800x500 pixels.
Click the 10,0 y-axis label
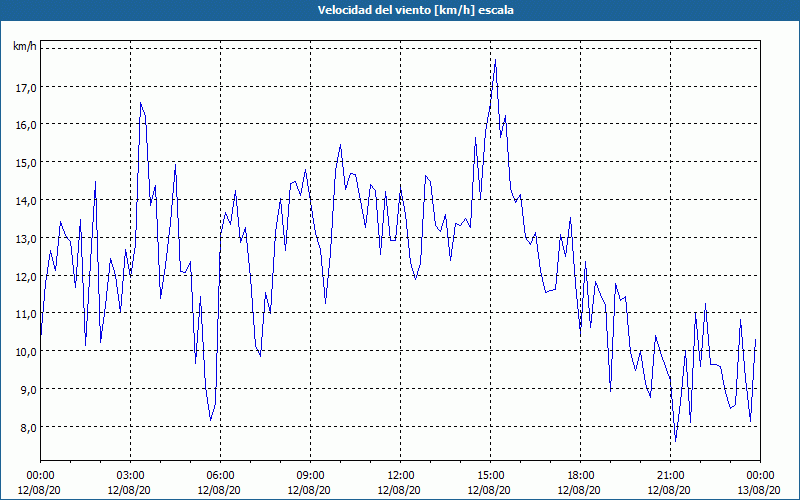(x=26, y=352)
